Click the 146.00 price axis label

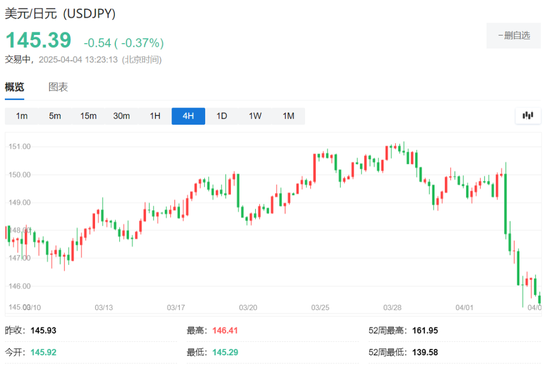point(20,286)
